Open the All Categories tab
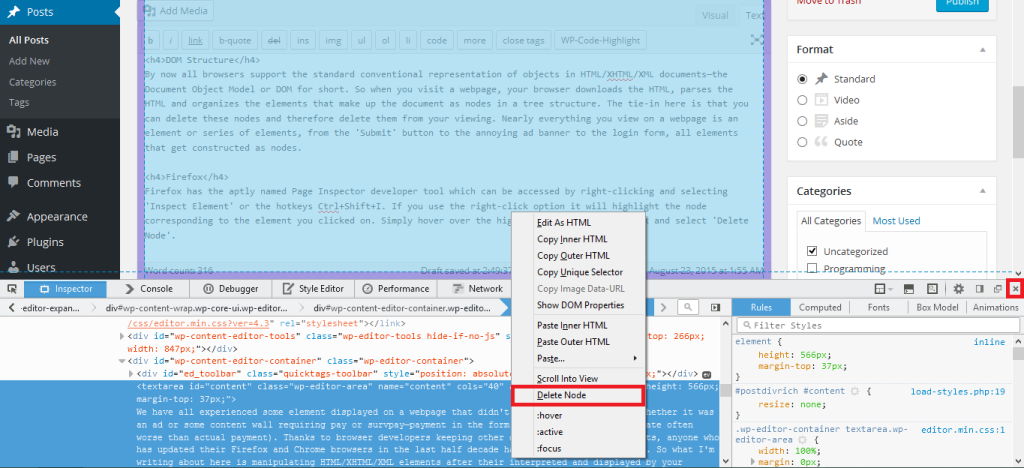The width and height of the screenshot is (1024, 468). (x=831, y=221)
